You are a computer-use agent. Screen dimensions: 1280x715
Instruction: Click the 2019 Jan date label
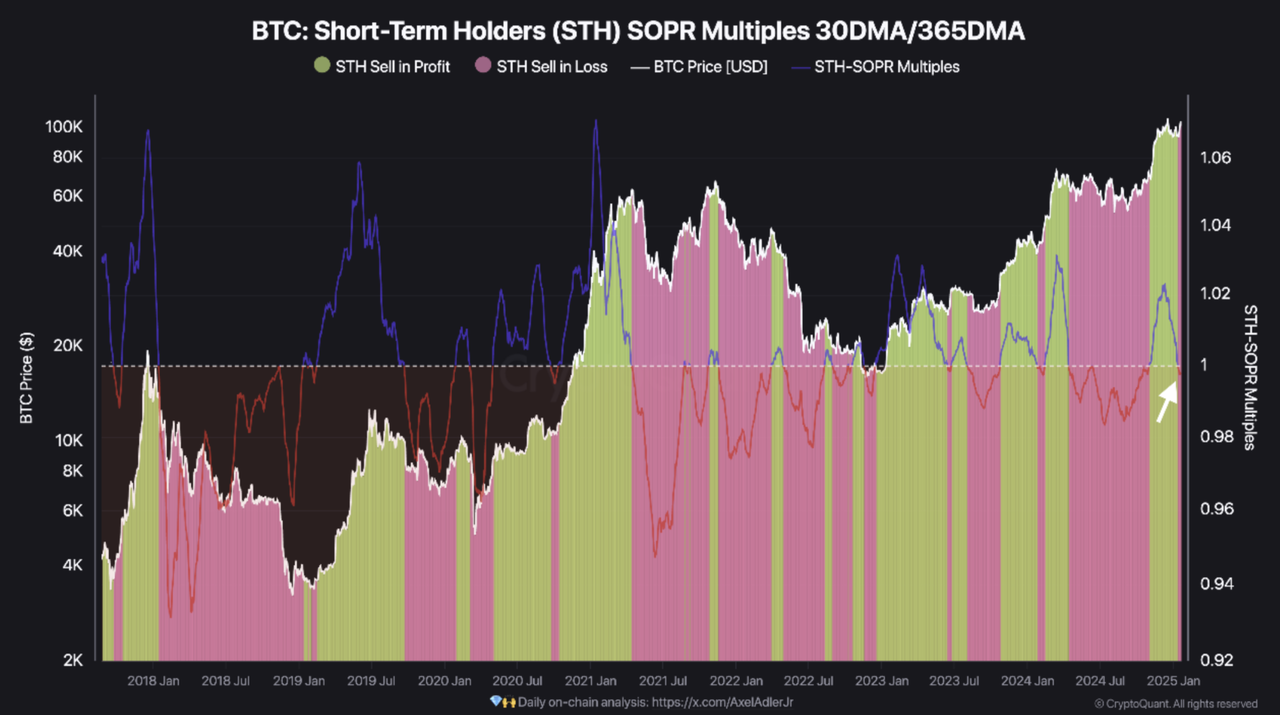click(x=301, y=681)
